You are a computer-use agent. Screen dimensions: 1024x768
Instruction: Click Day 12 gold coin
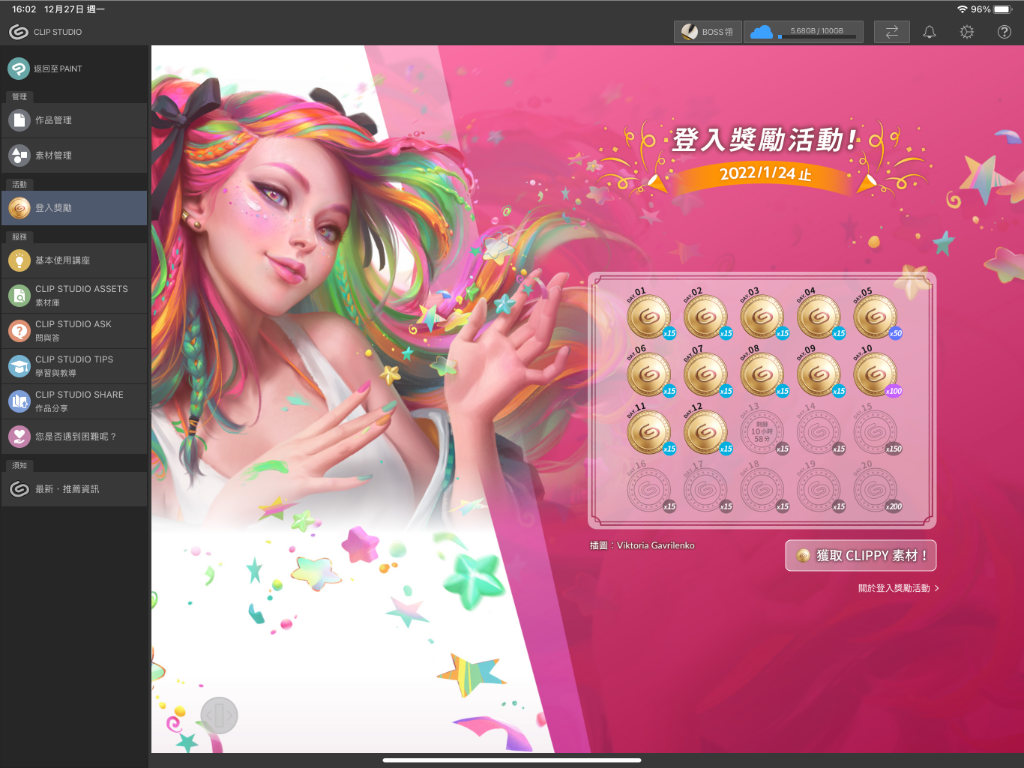(705, 432)
